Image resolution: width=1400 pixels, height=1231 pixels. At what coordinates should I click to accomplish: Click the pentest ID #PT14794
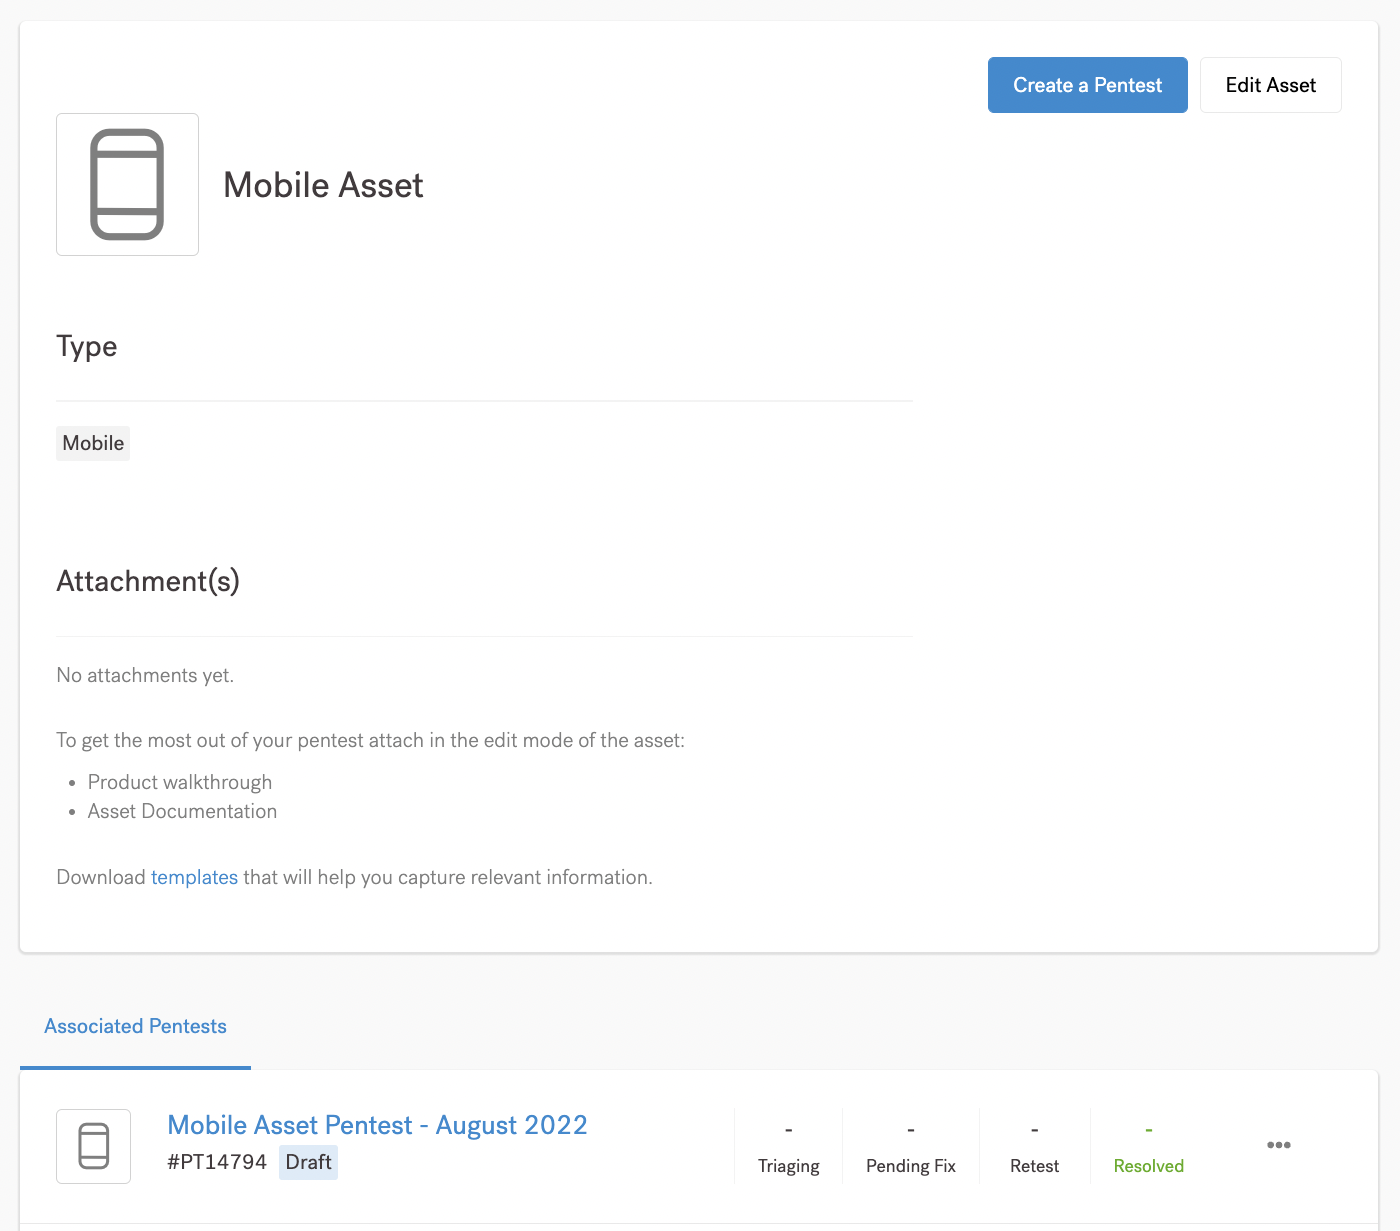pos(217,1162)
